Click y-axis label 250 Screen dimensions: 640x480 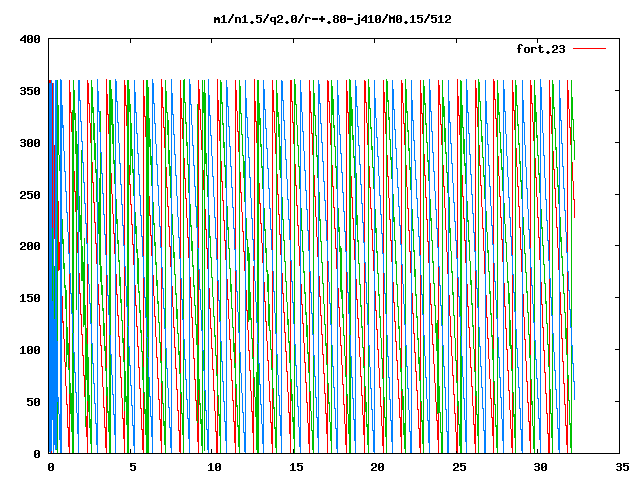pyautogui.click(x=30, y=195)
